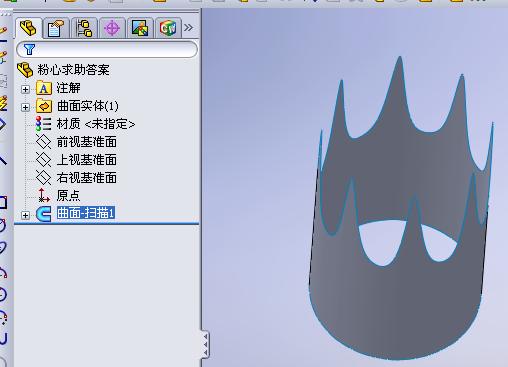The width and height of the screenshot is (508, 367).
Task: Click the filter funnel icon
Action: coord(29,49)
